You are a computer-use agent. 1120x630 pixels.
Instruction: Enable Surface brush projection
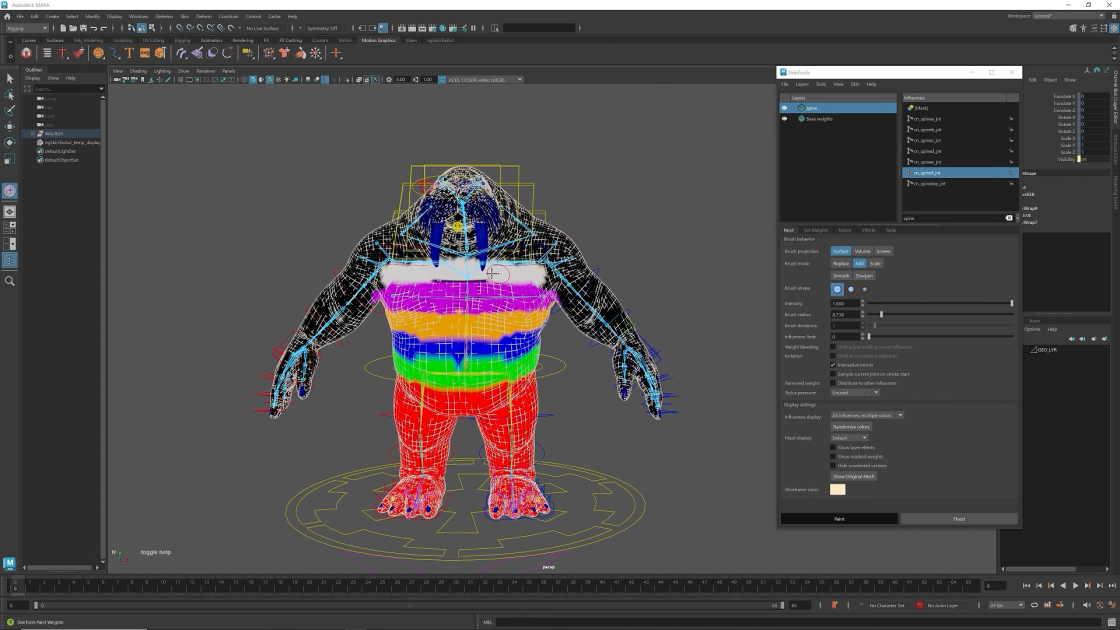[x=840, y=251]
